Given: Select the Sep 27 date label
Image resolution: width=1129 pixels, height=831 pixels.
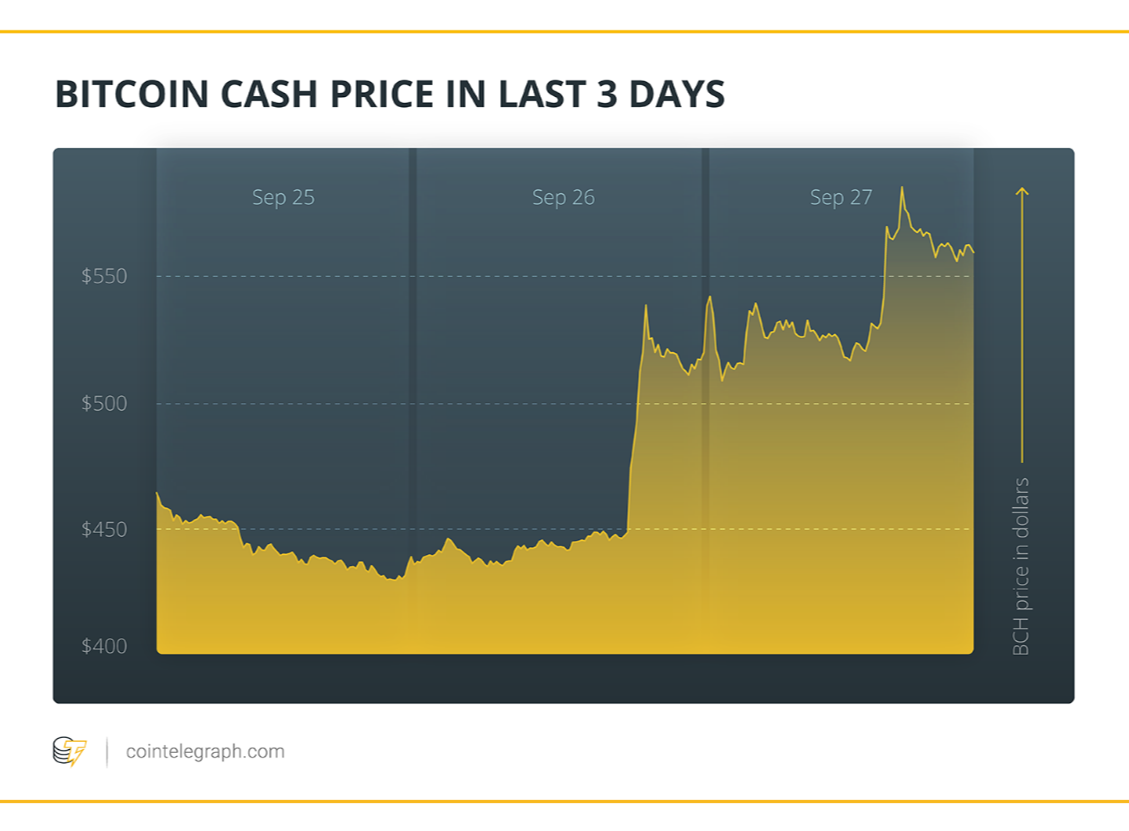Looking at the screenshot, I should tap(841, 197).
